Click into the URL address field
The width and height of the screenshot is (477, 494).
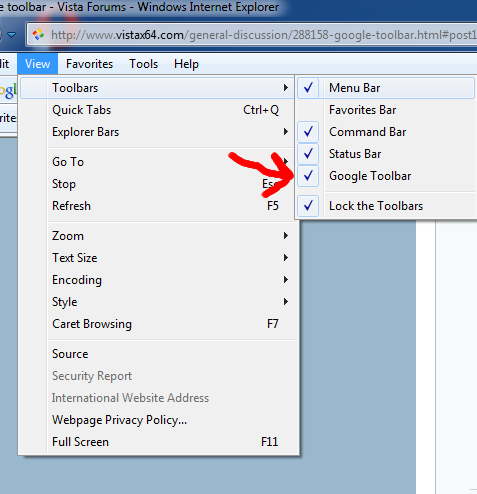263,35
